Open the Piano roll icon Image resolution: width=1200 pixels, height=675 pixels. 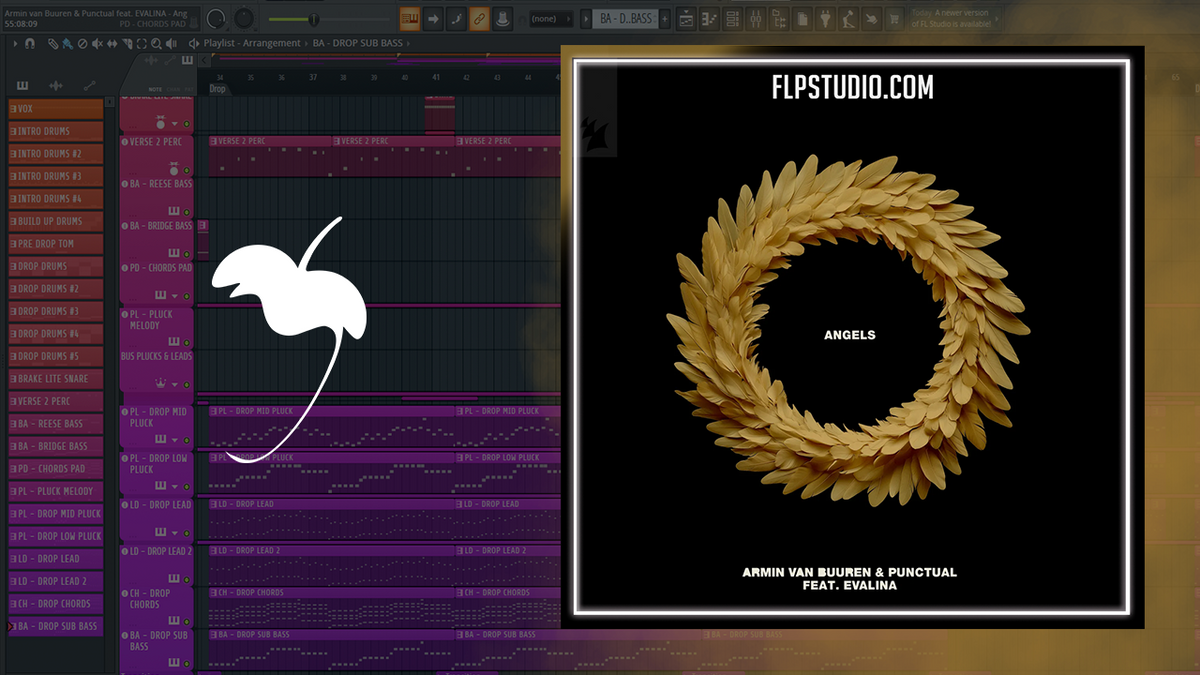(x=710, y=18)
